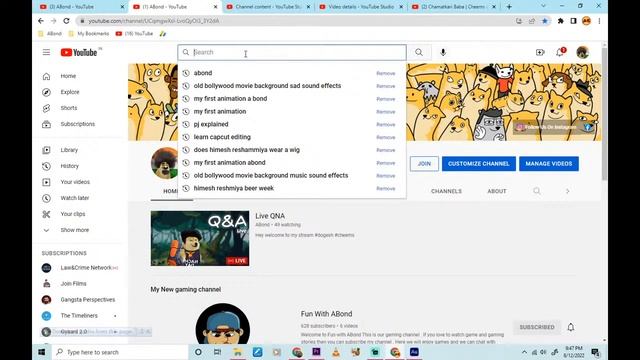
Task: Click the channel search magnifier icon
Action: tap(537, 191)
